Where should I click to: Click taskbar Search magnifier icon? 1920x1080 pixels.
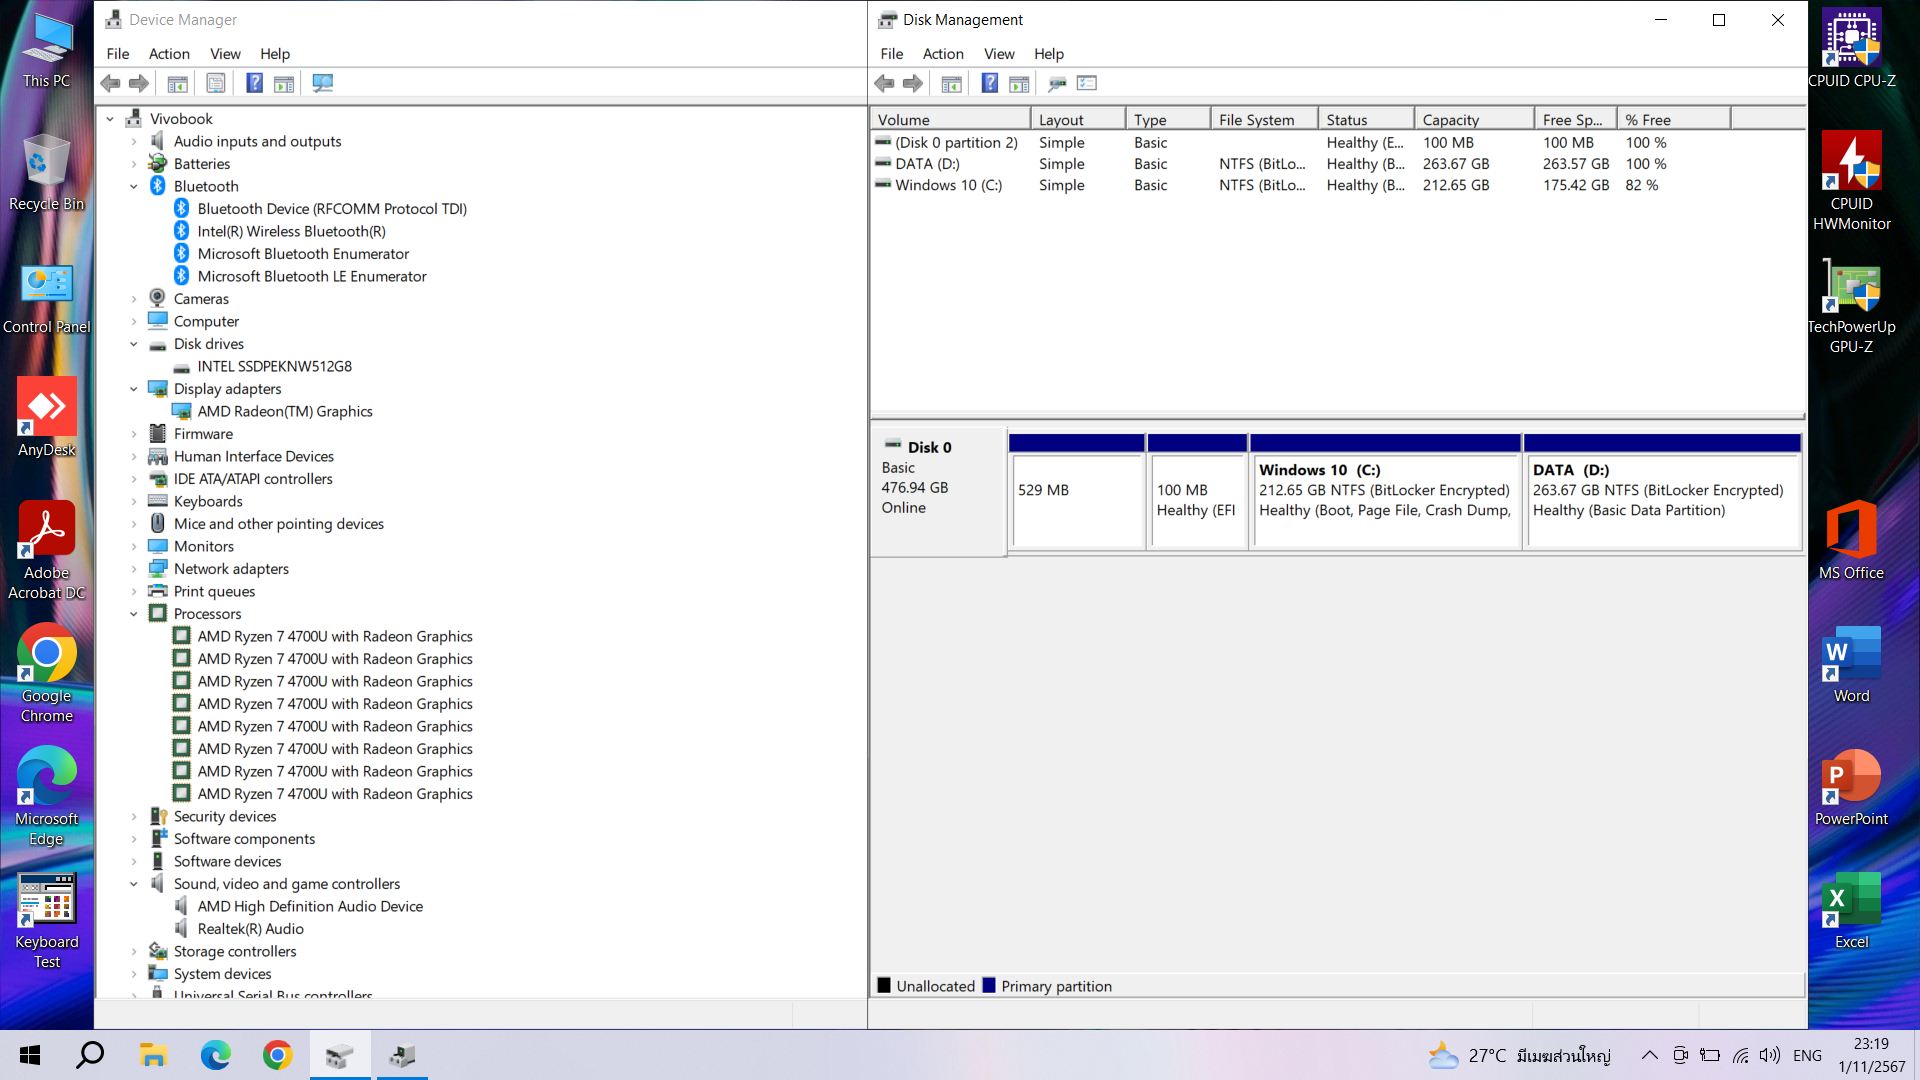click(91, 1055)
